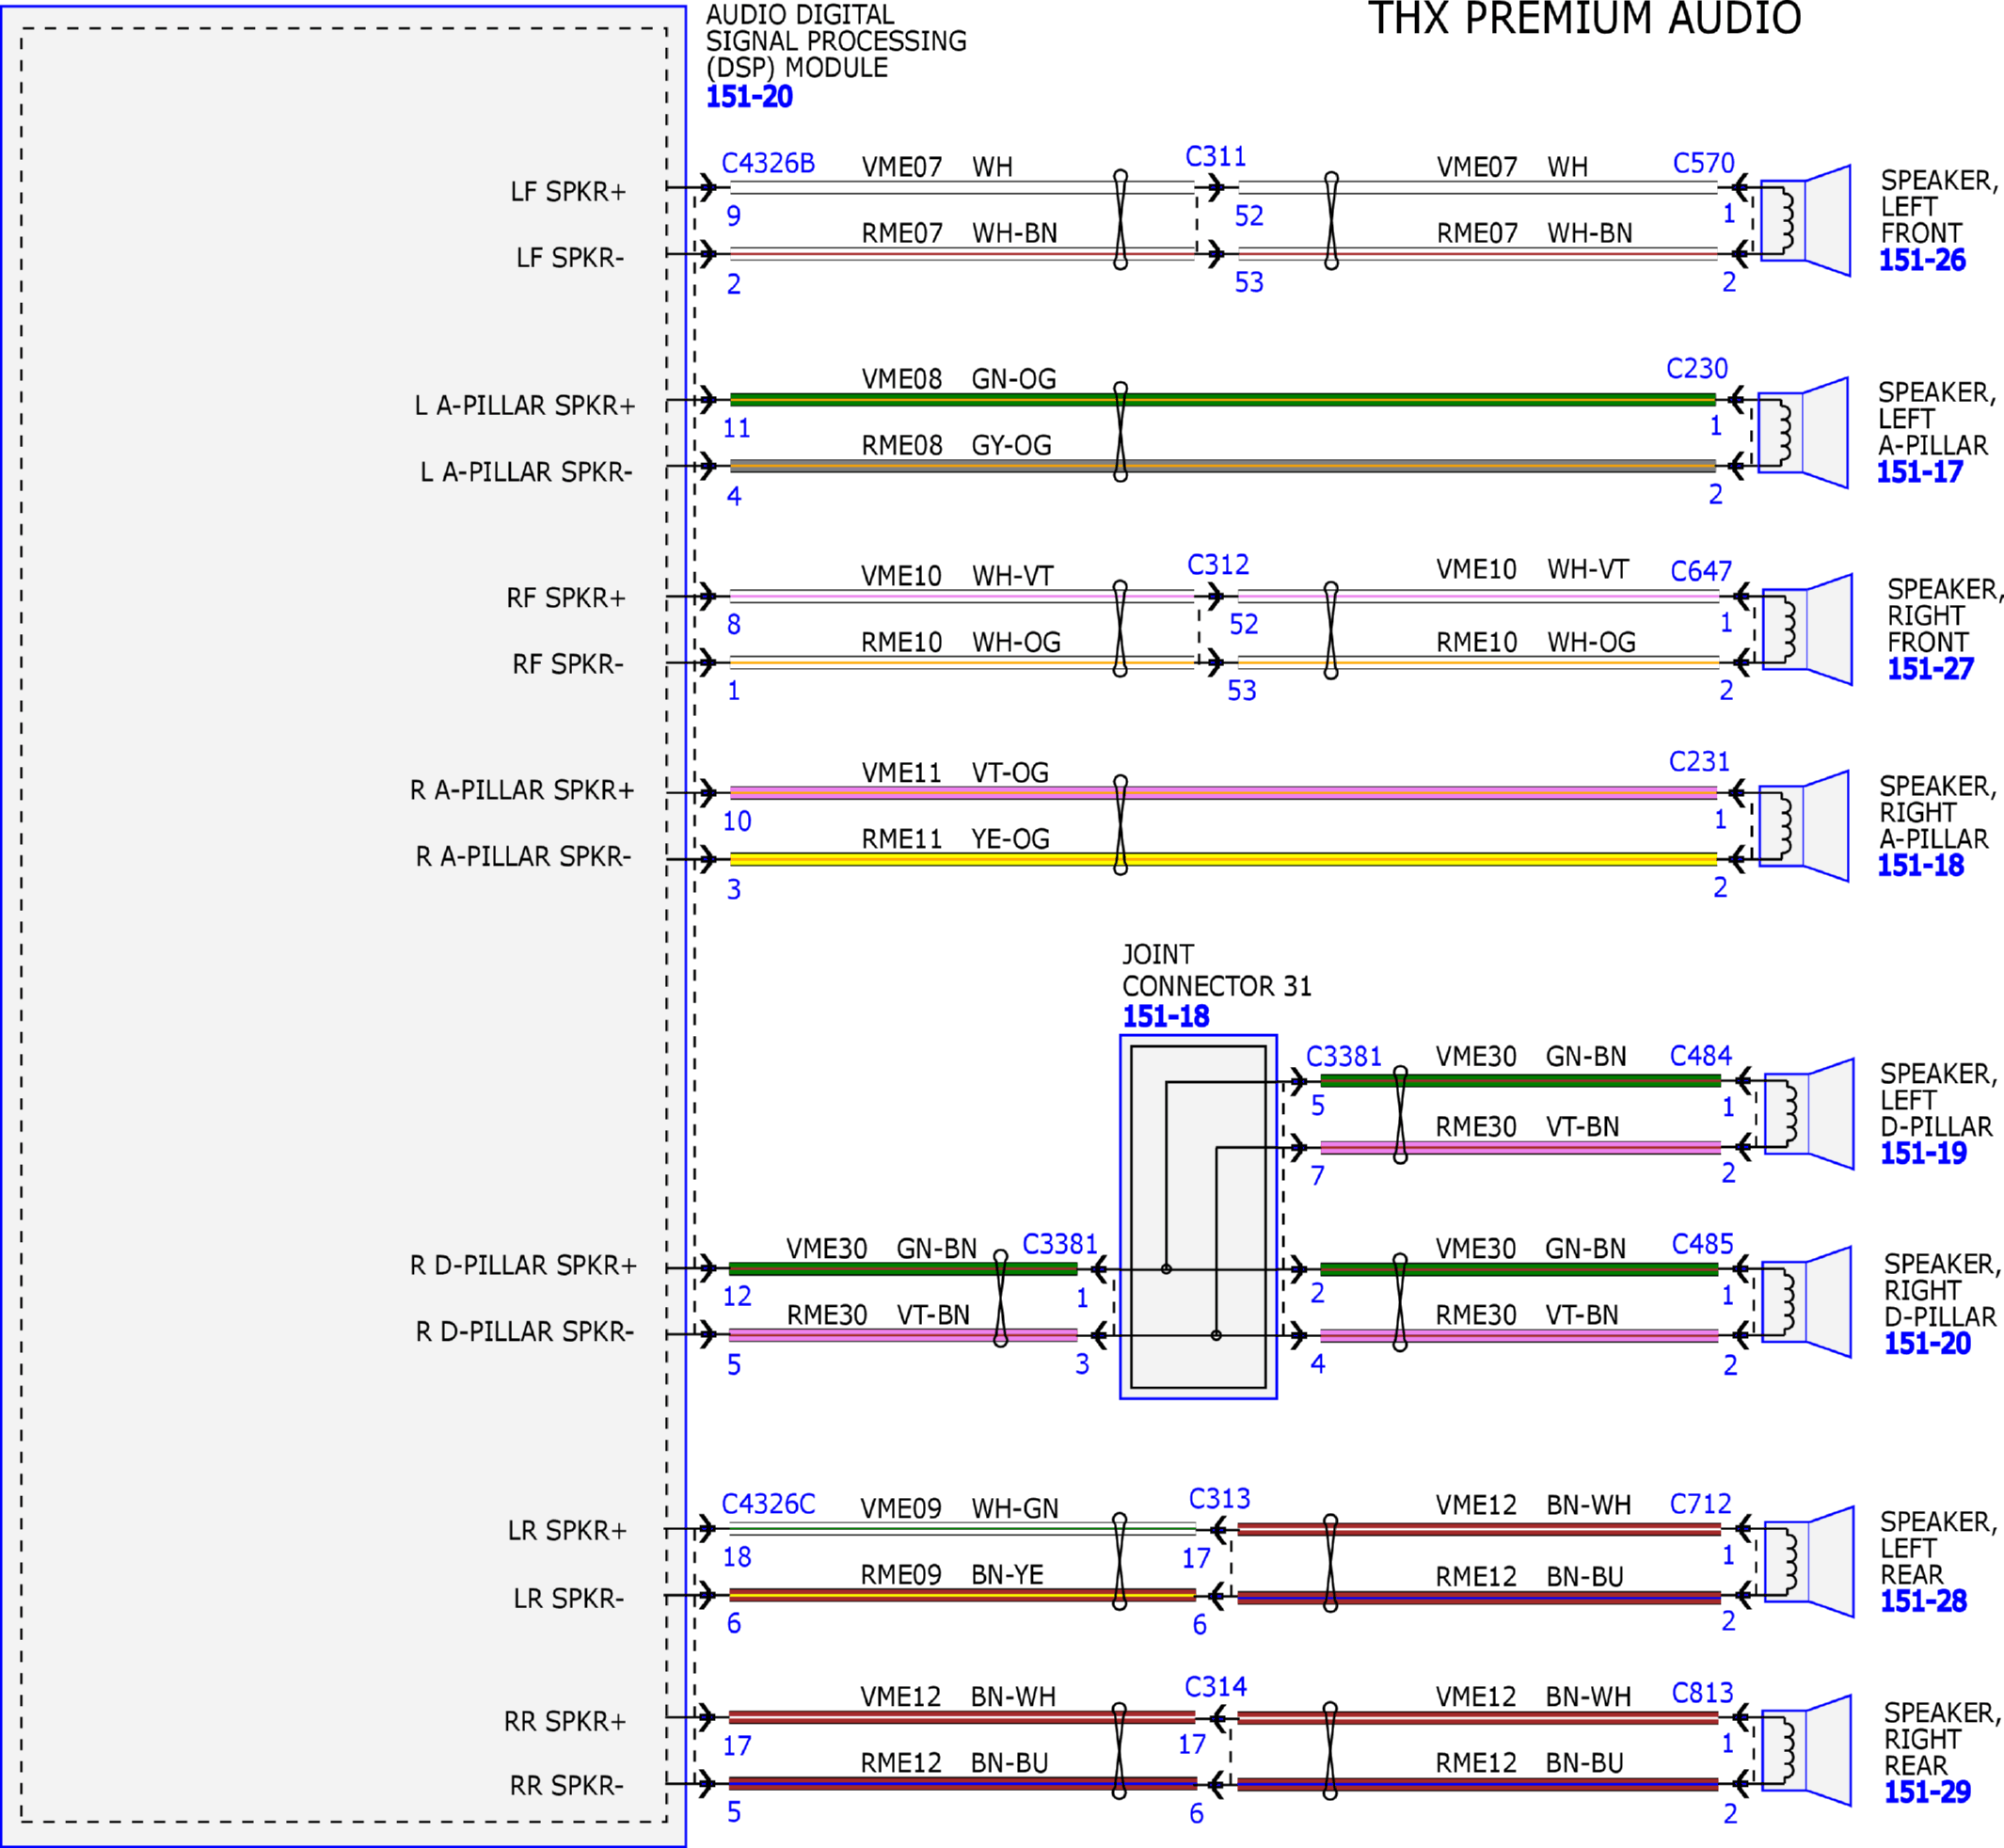Click the LR SPKR+ pin label
The width and height of the screenshot is (2004, 1848).
567,1531
